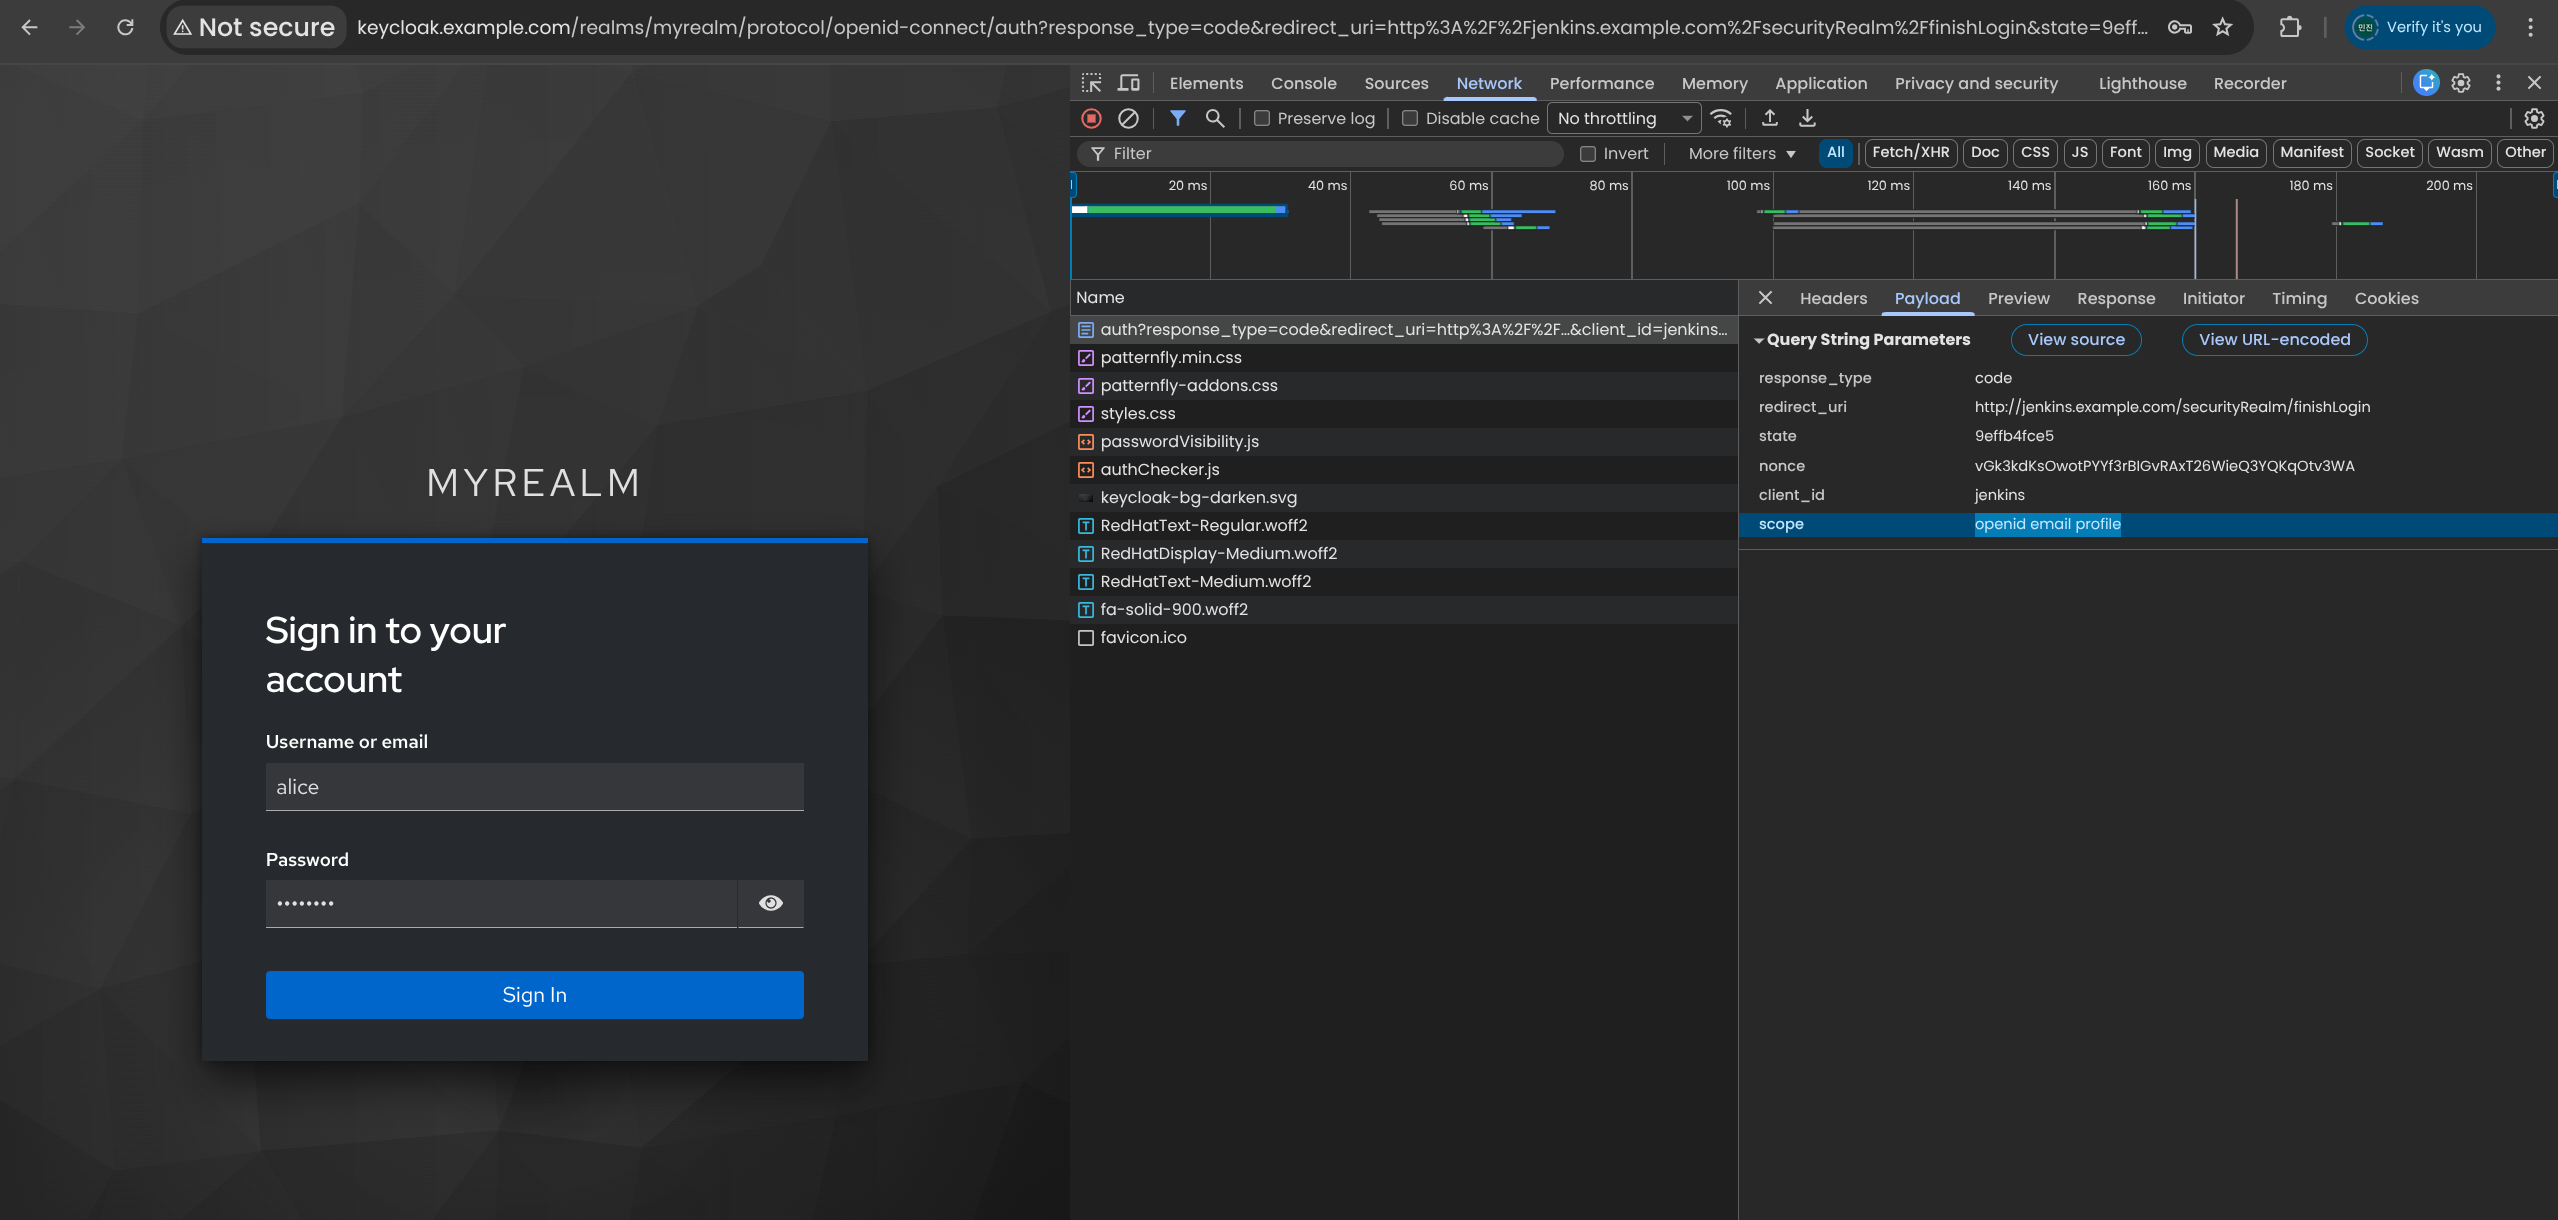
Task: Toggle password visibility eye icon
Action: pyautogui.click(x=770, y=903)
